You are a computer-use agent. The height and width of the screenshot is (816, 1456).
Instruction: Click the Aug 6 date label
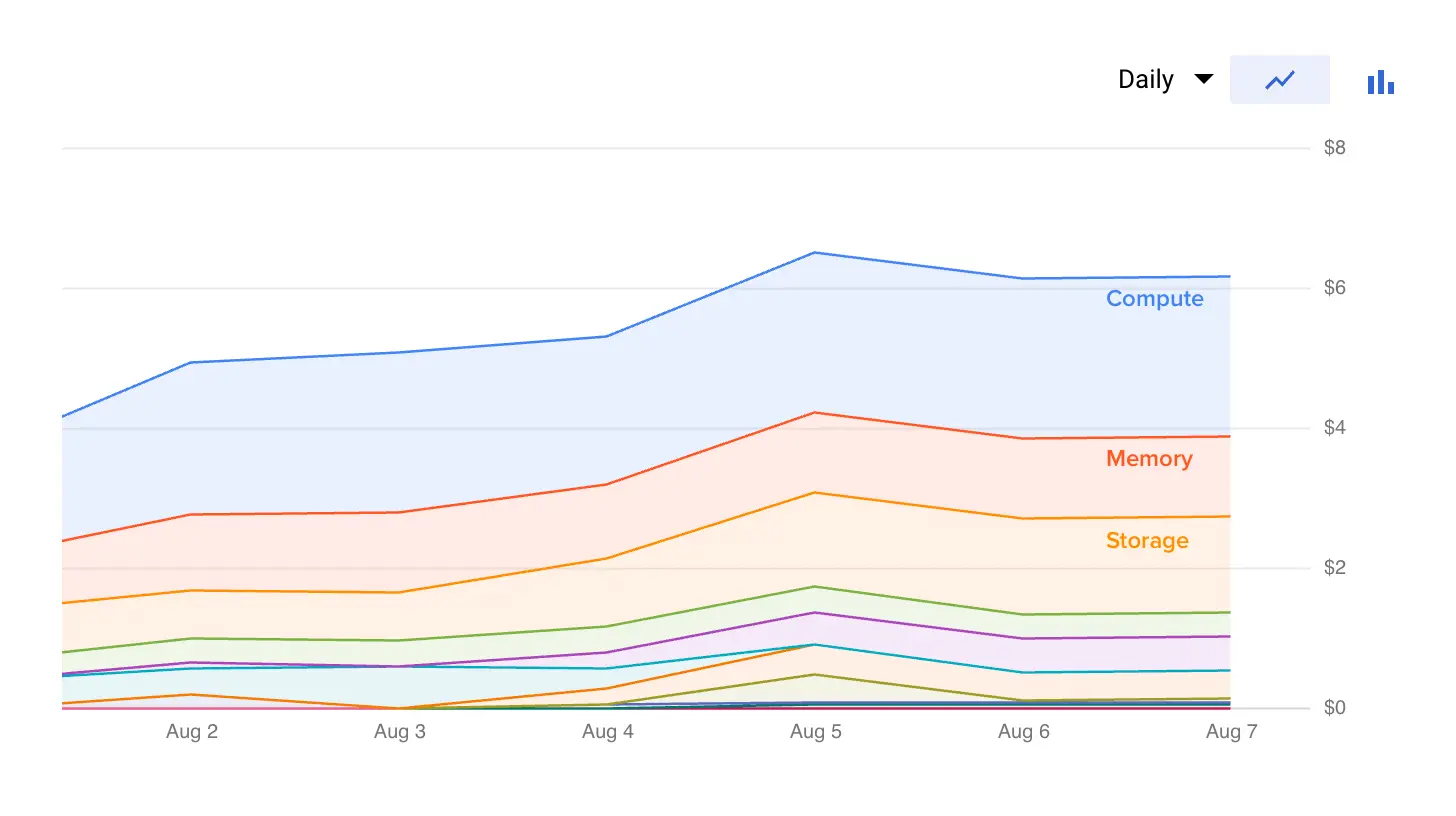[x=1024, y=732]
